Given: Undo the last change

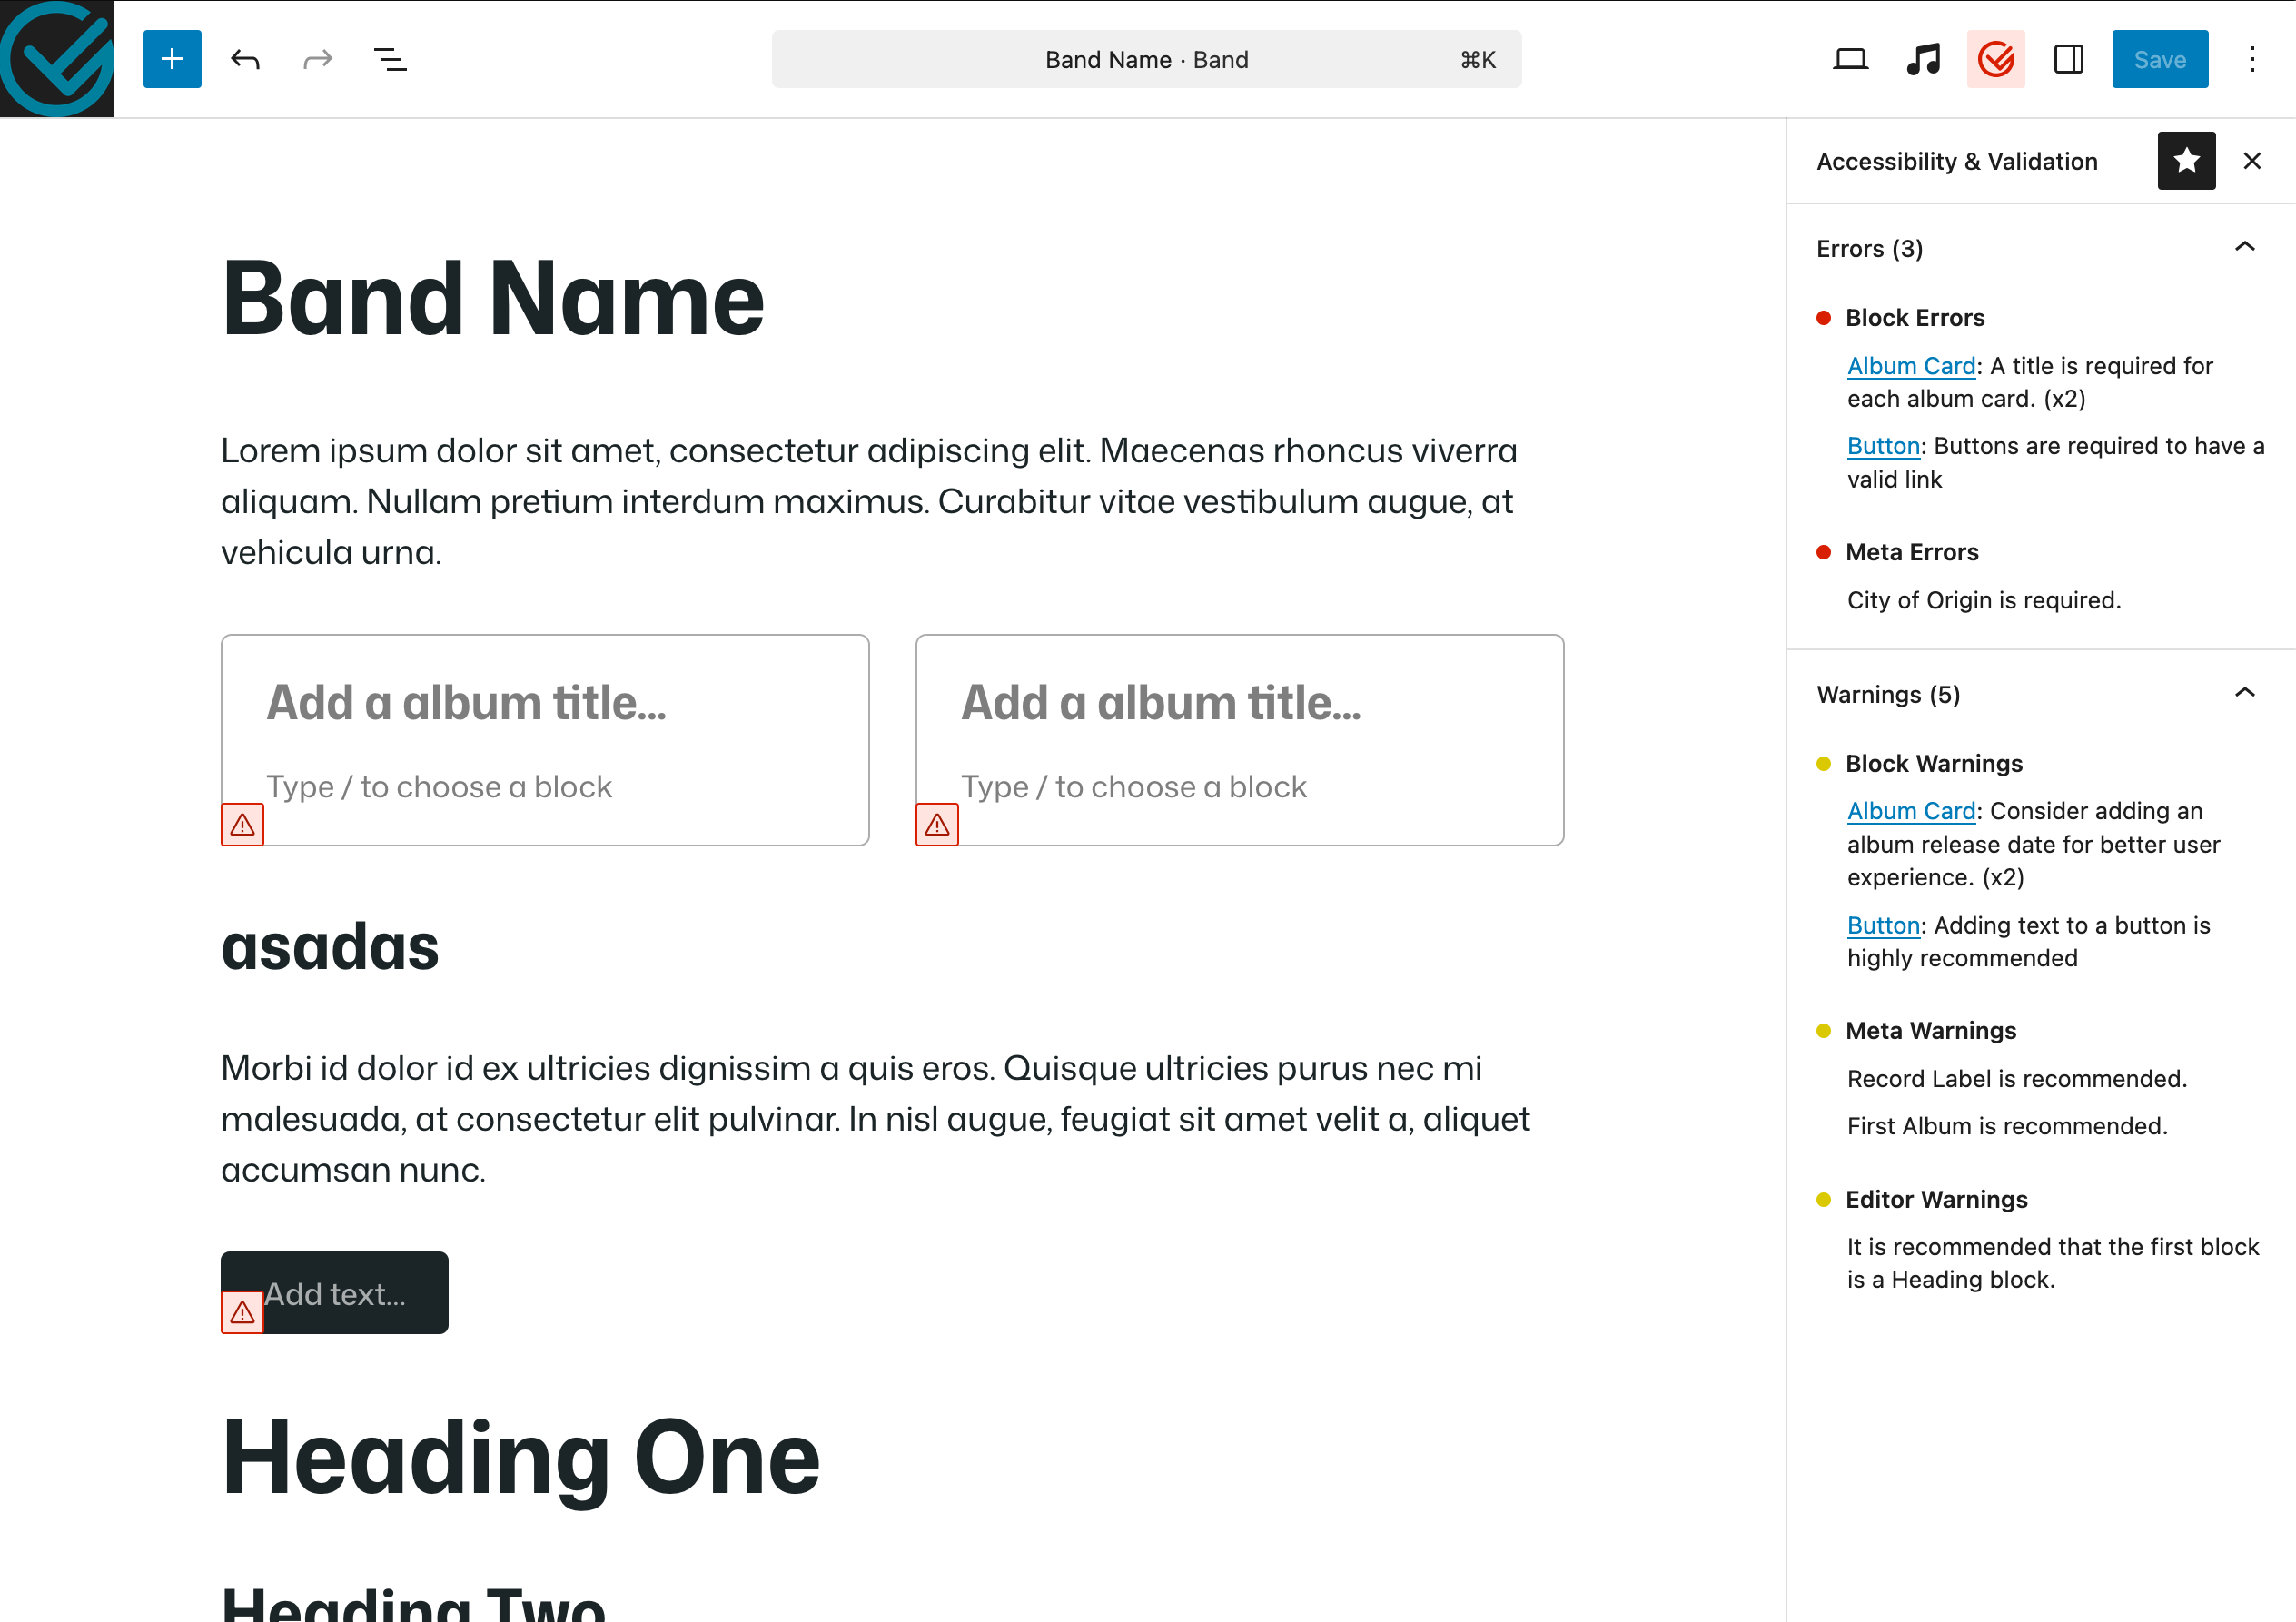Looking at the screenshot, I should click(245, 59).
